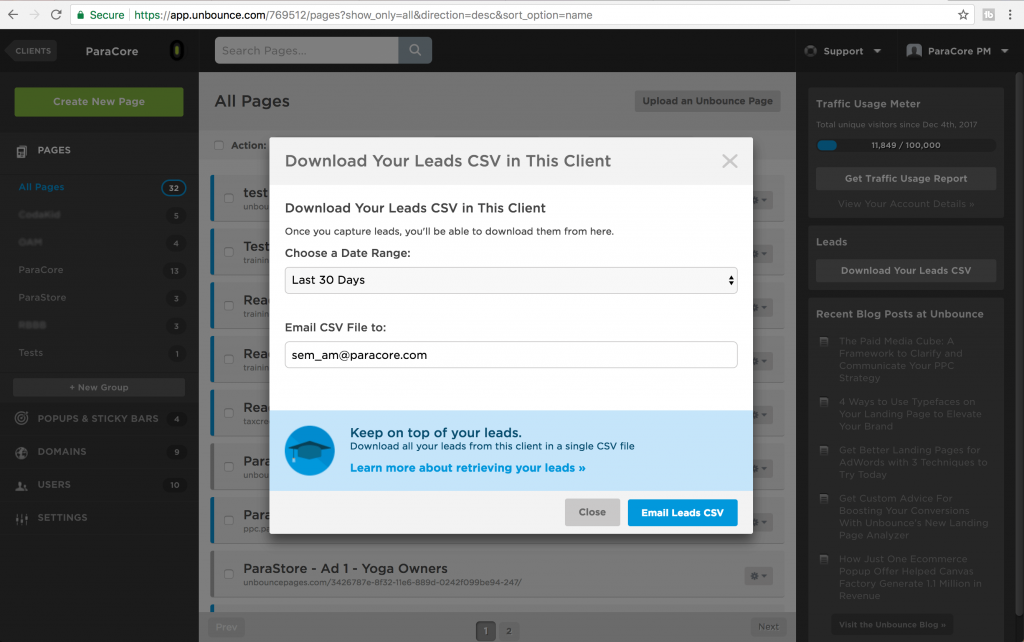
Task: Open ParaStore - Ad 1 - Yoga Owners page
Action: pyautogui.click(x=345, y=569)
